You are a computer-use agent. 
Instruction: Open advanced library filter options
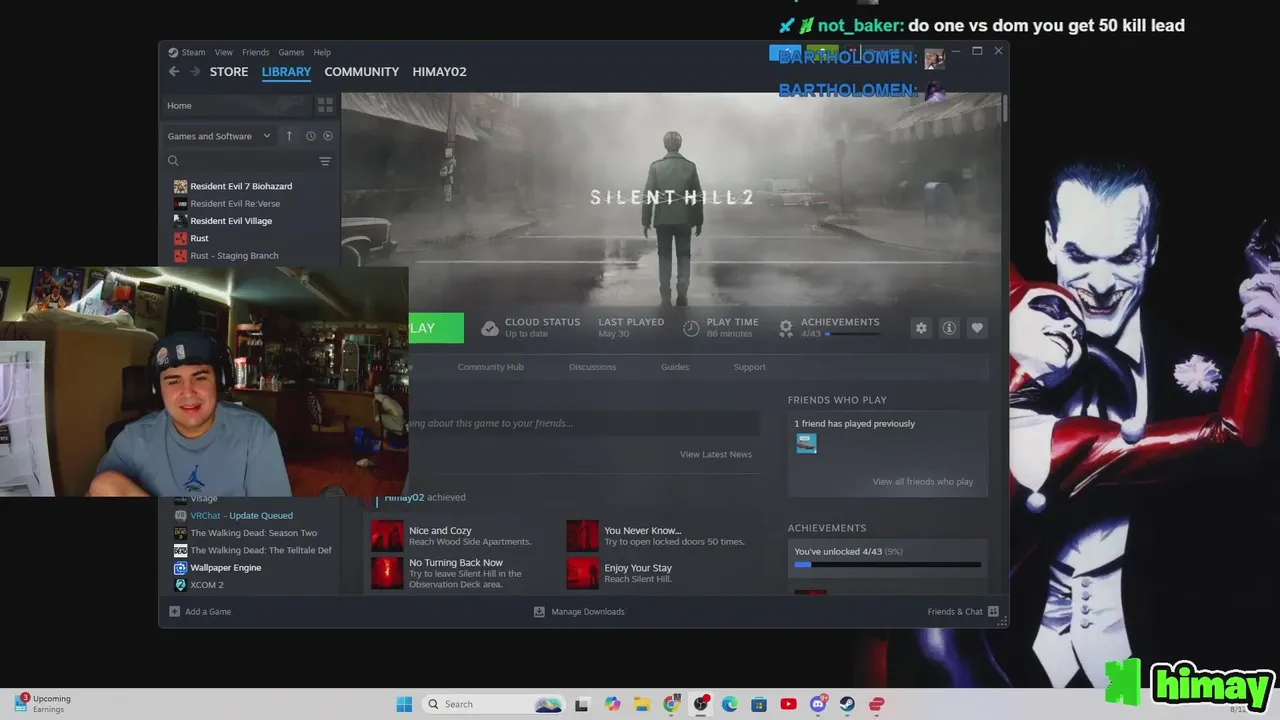325,161
